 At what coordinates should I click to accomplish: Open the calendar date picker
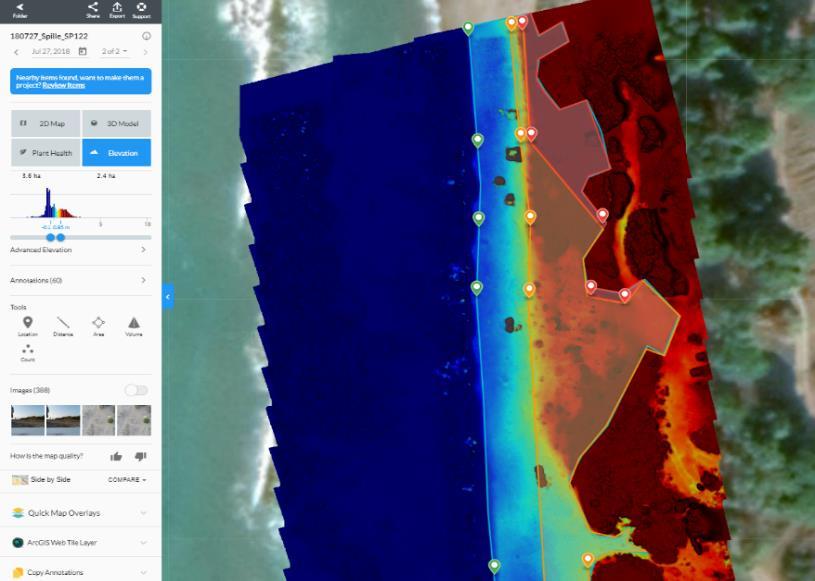pos(83,51)
